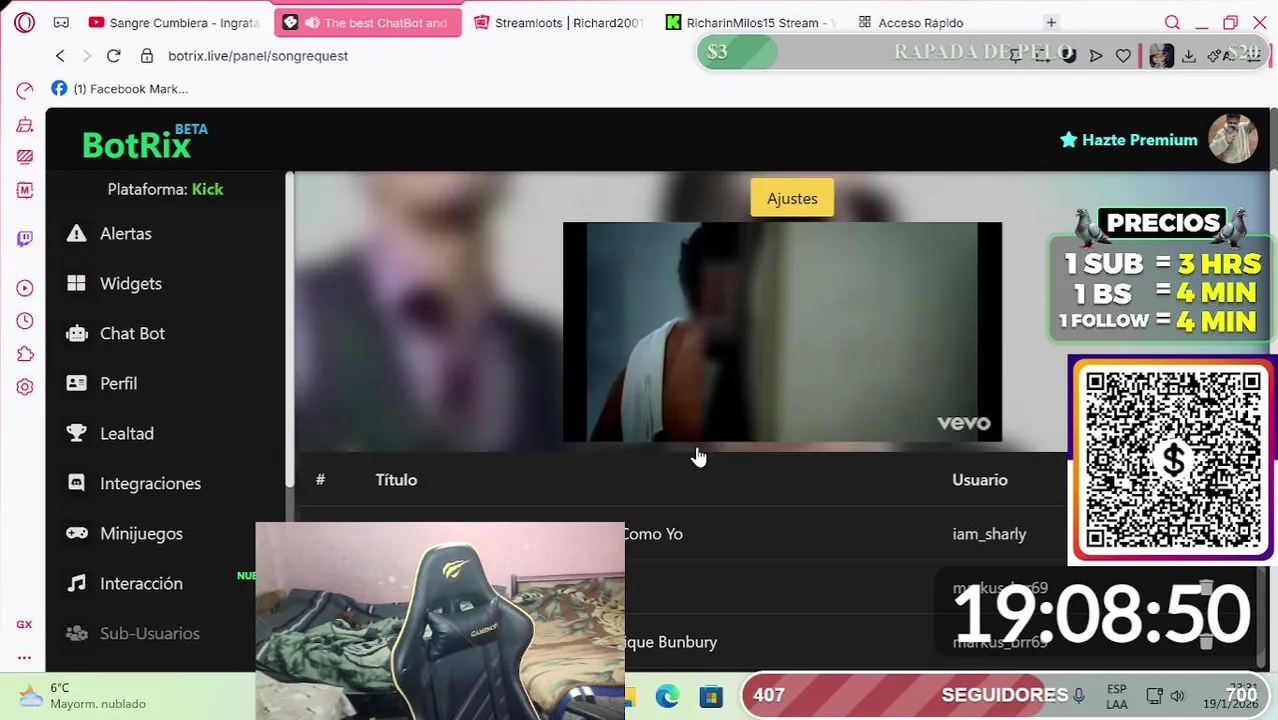Viewport: 1278px width, 720px height.
Task: Open the sidebar player icon
Action: click(25, 288)
